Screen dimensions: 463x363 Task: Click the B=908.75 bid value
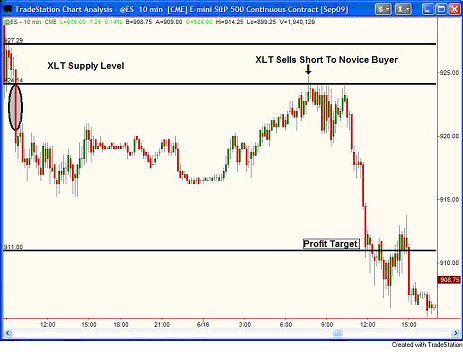point(139,22)
